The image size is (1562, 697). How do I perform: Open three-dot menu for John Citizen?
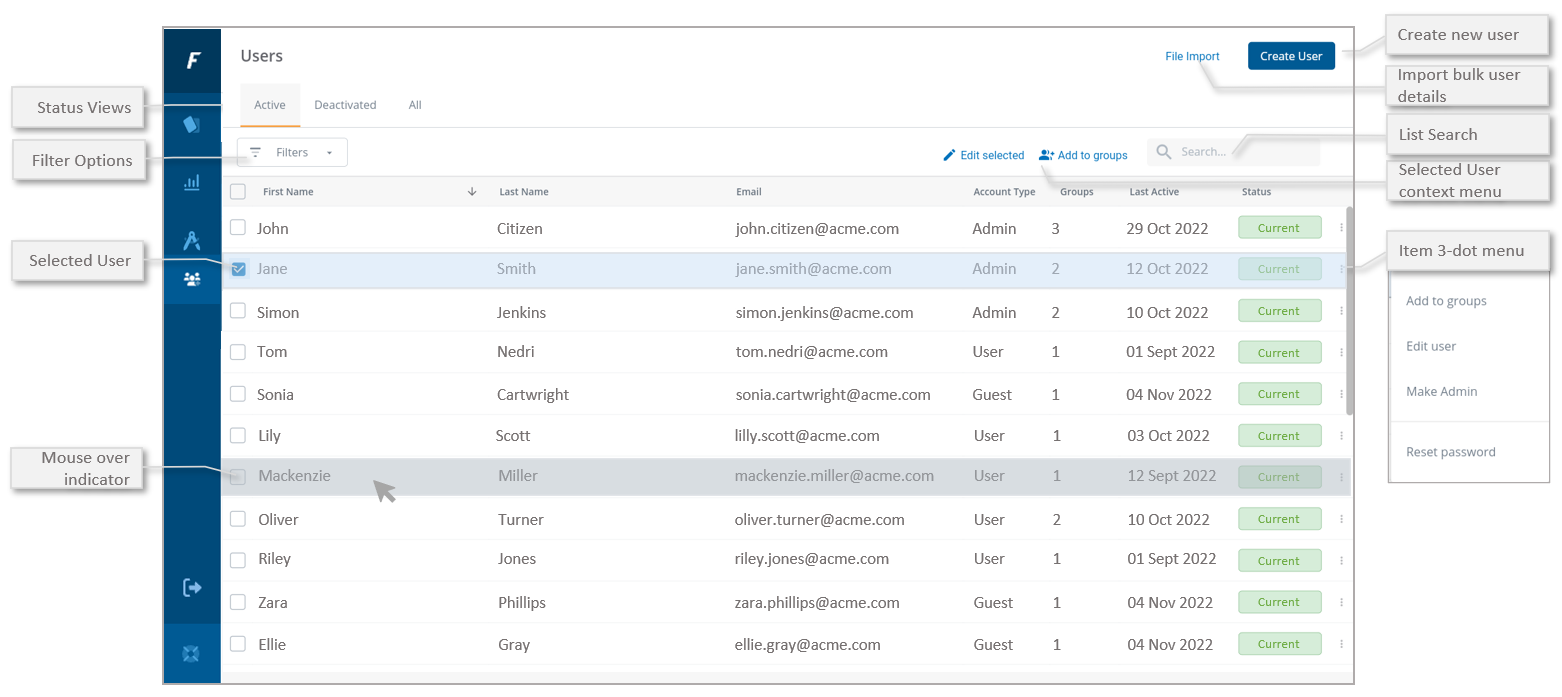tap(1341, 228)
